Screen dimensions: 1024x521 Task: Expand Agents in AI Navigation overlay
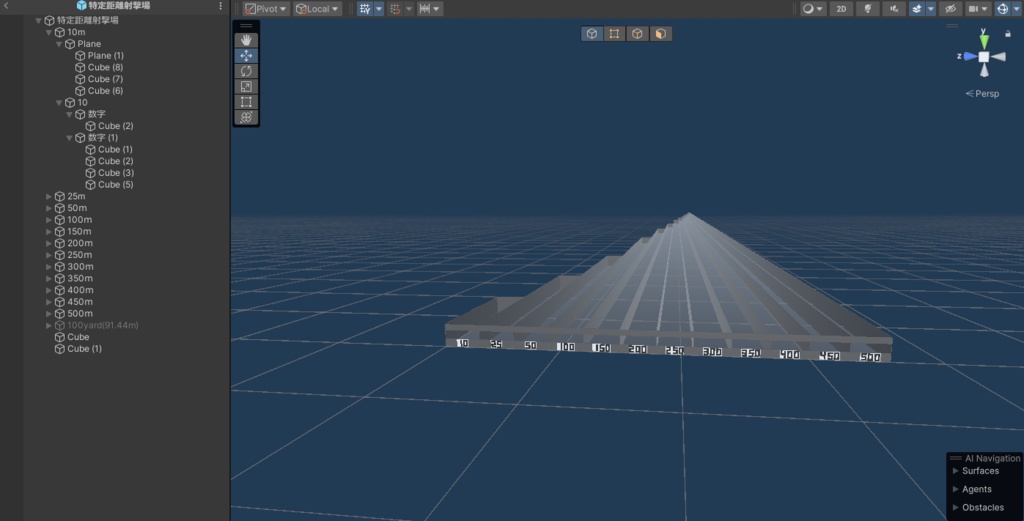(955, 489)
